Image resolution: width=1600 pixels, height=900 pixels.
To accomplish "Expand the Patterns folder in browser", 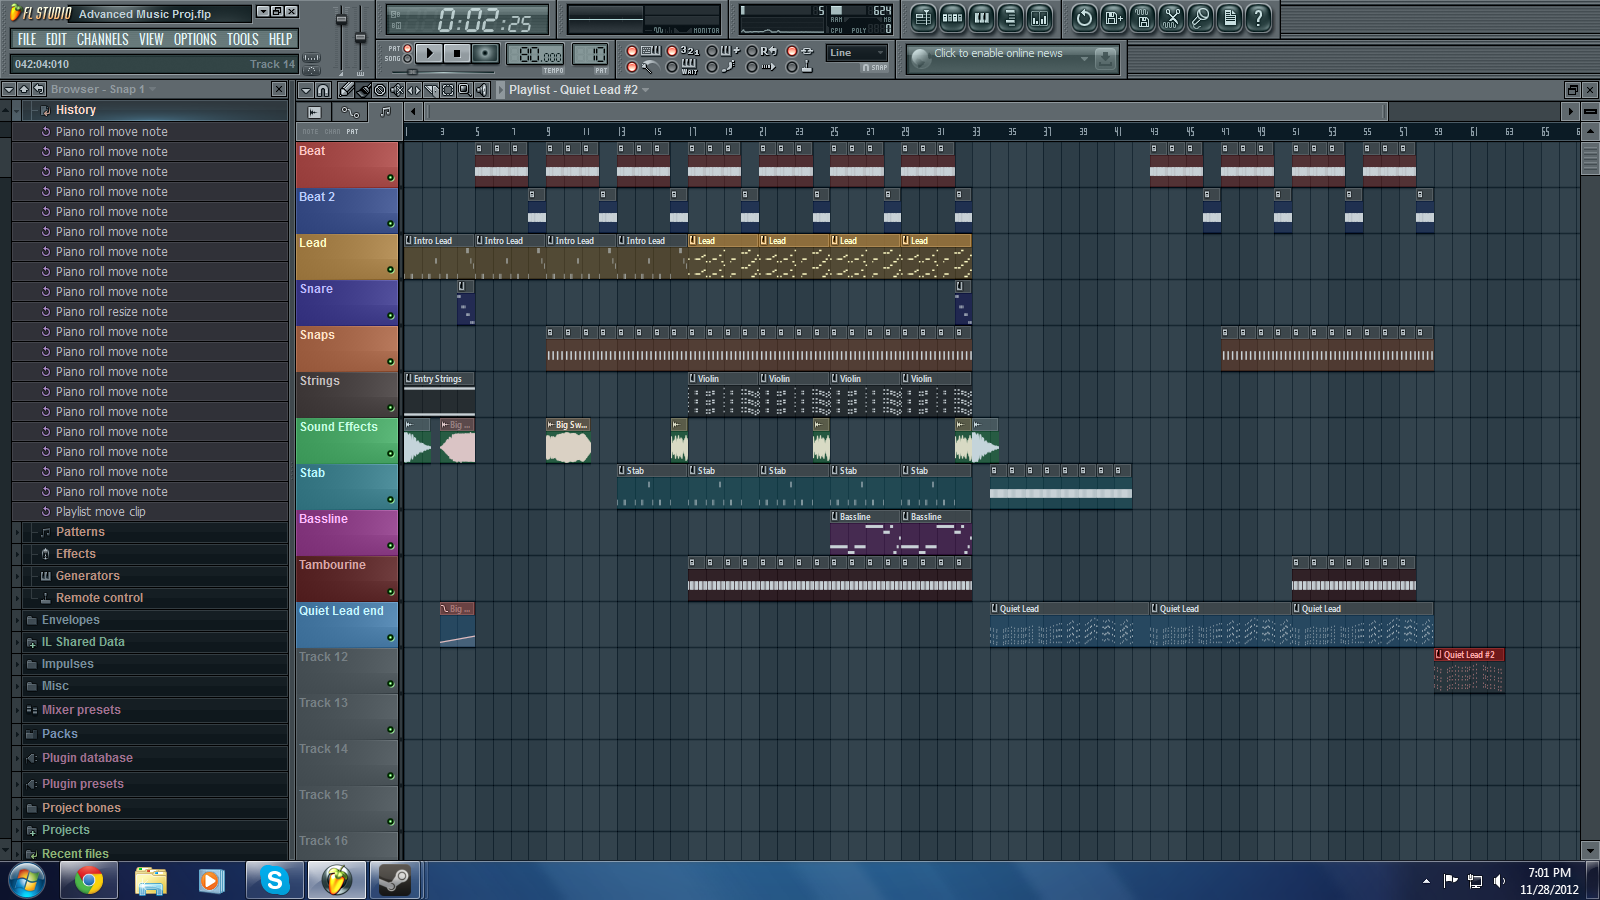I will 80,532.
